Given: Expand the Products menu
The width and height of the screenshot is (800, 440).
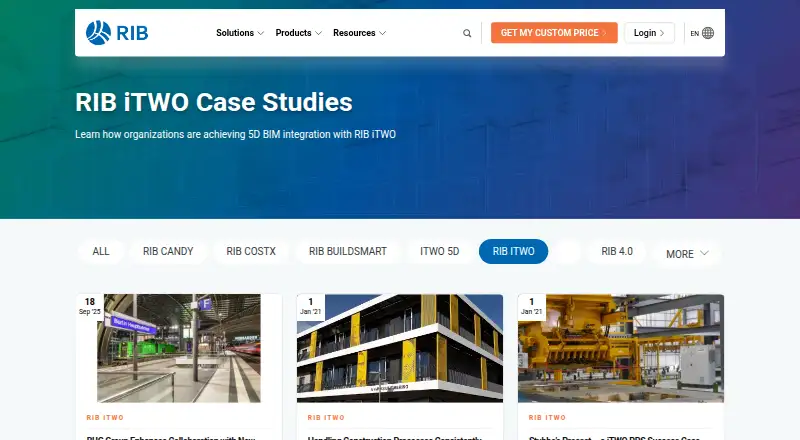Looking at the screenshot, I should (x=298, y=33).
